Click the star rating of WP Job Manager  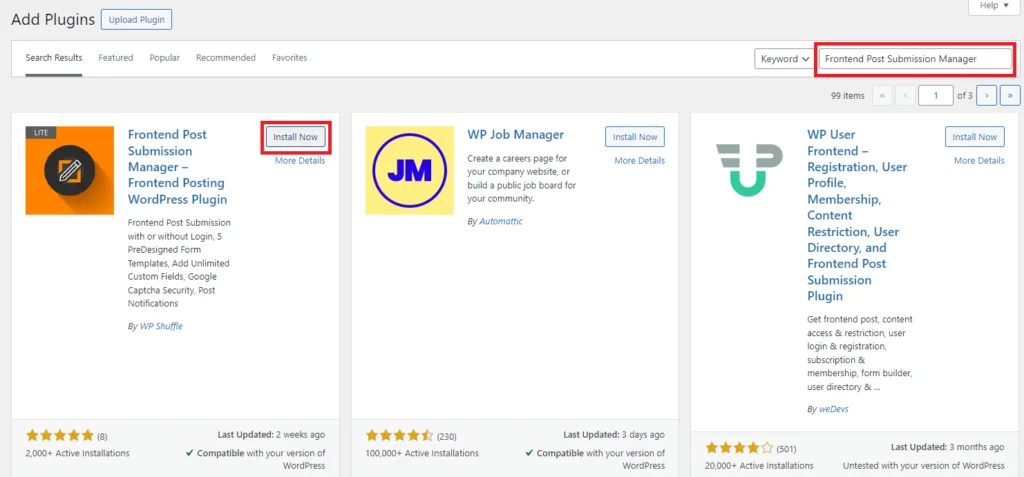click(400, 435)
